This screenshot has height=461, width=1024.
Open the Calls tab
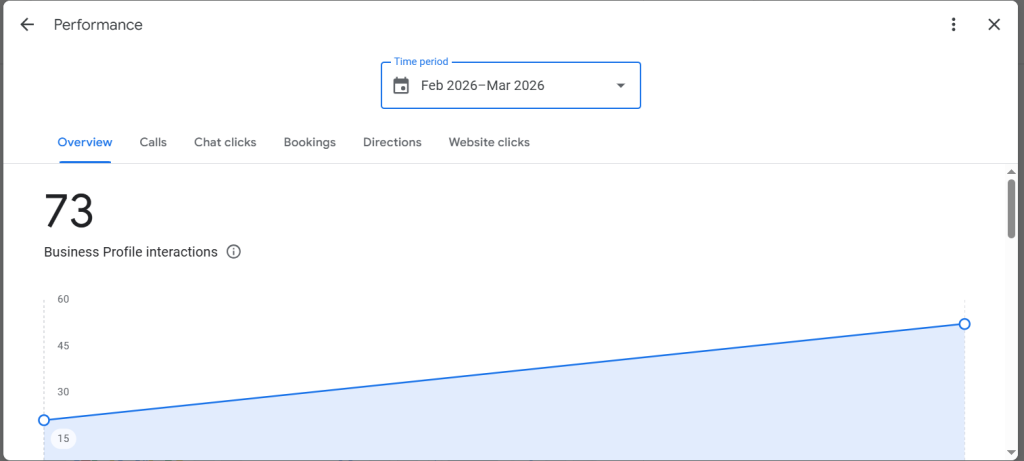(153, 142)
